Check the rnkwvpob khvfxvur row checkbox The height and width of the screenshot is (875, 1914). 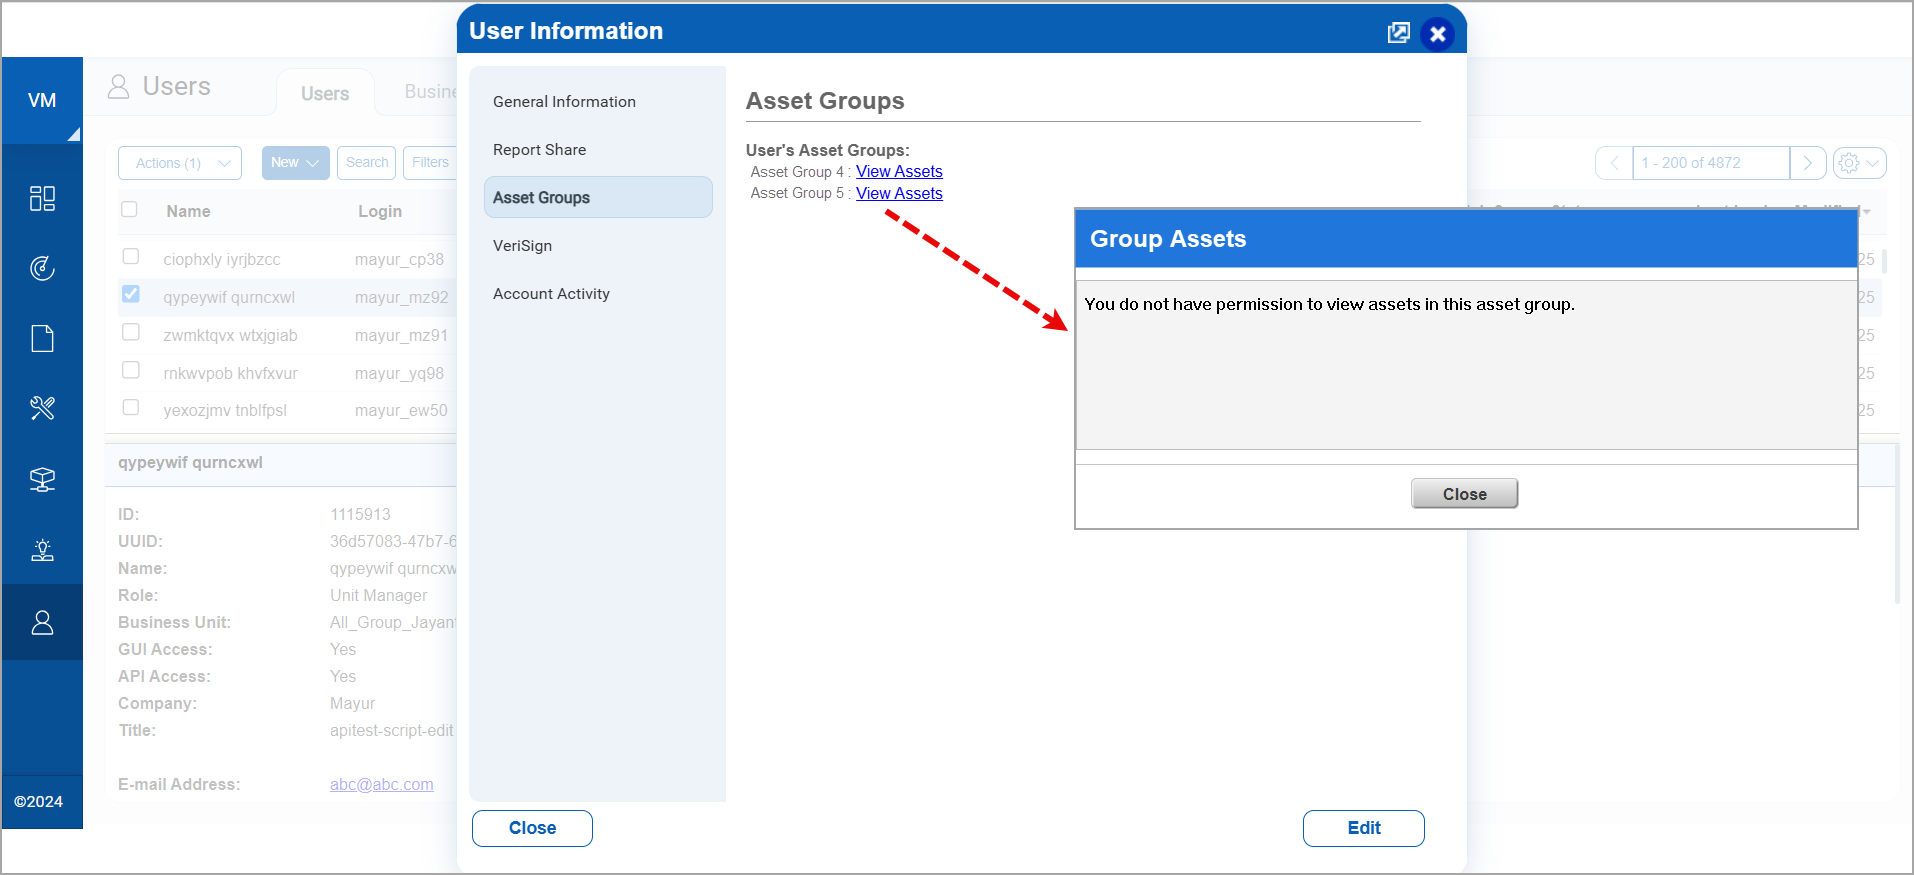[130, 370]
